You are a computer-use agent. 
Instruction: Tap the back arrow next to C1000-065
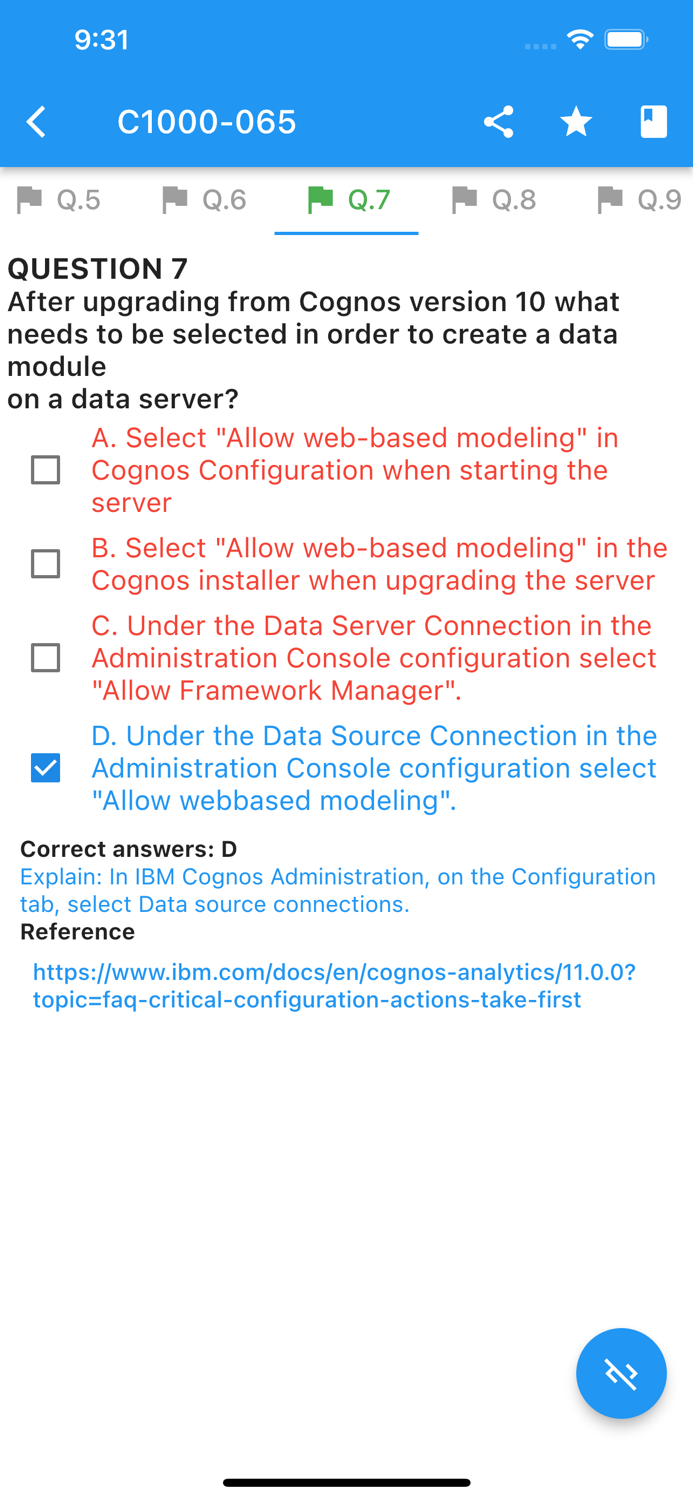pyautogui.click(x=36, y=121)
